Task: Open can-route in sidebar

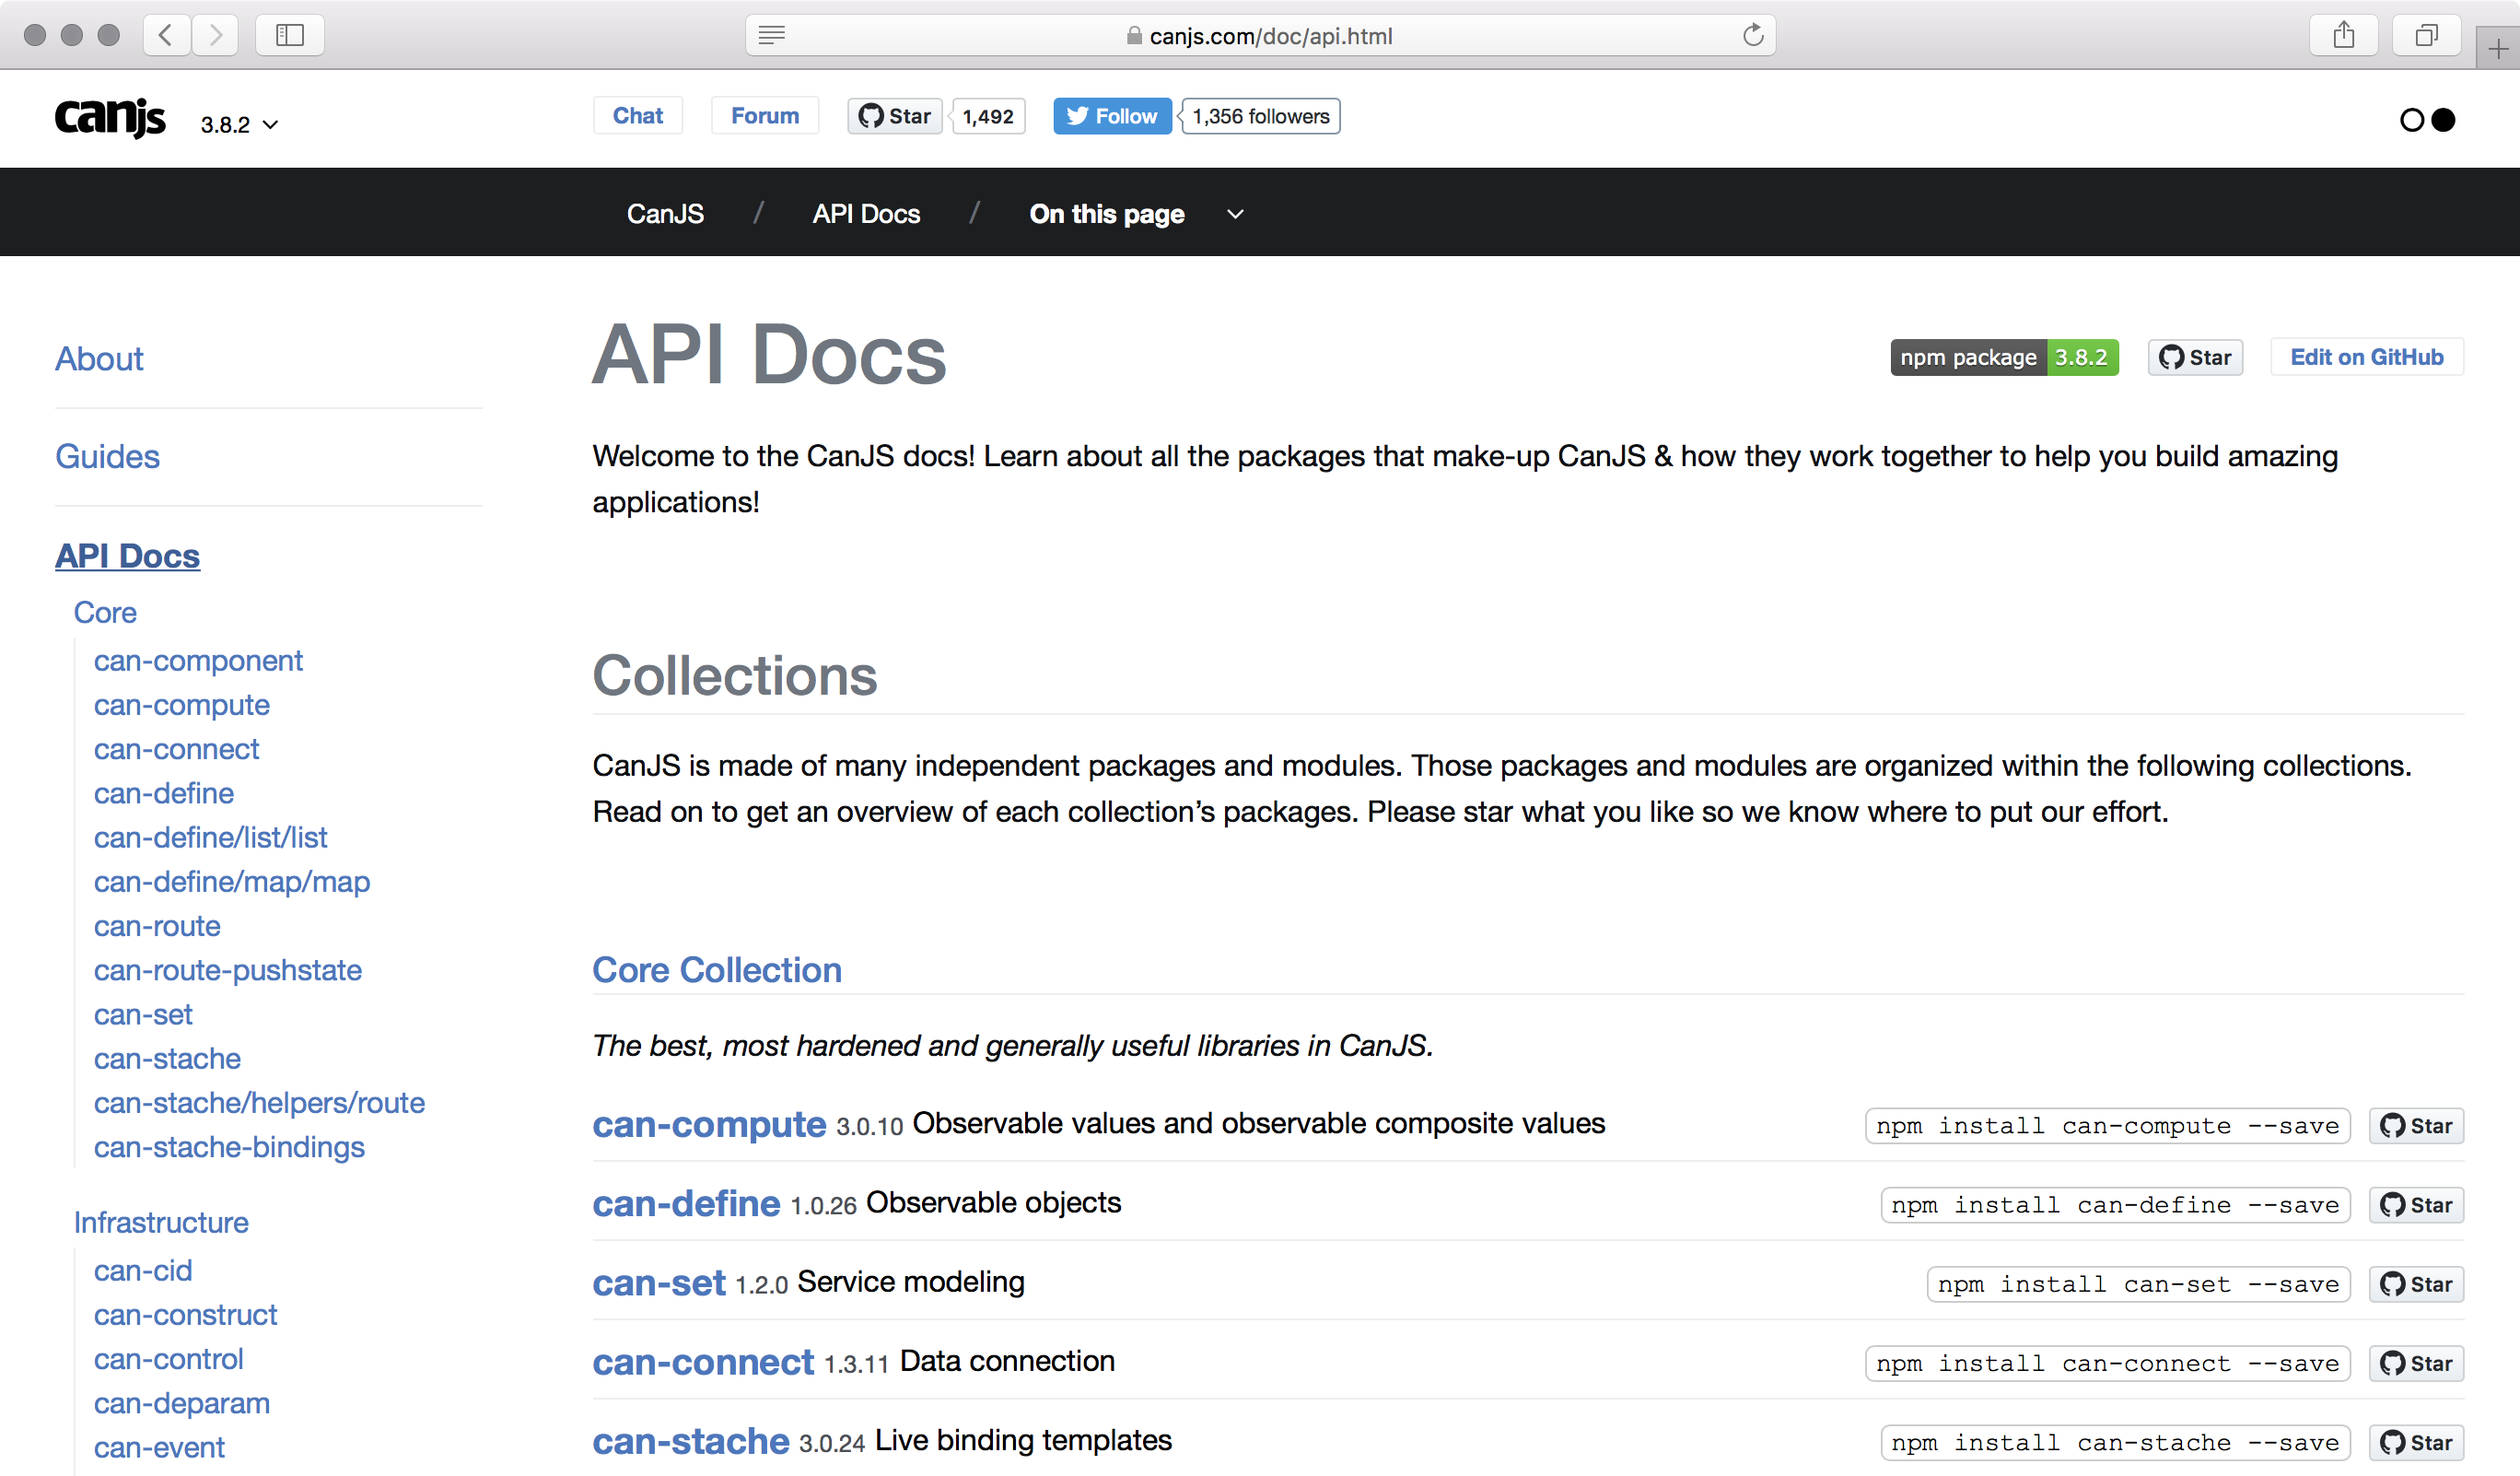Action: tap(157, 926)
